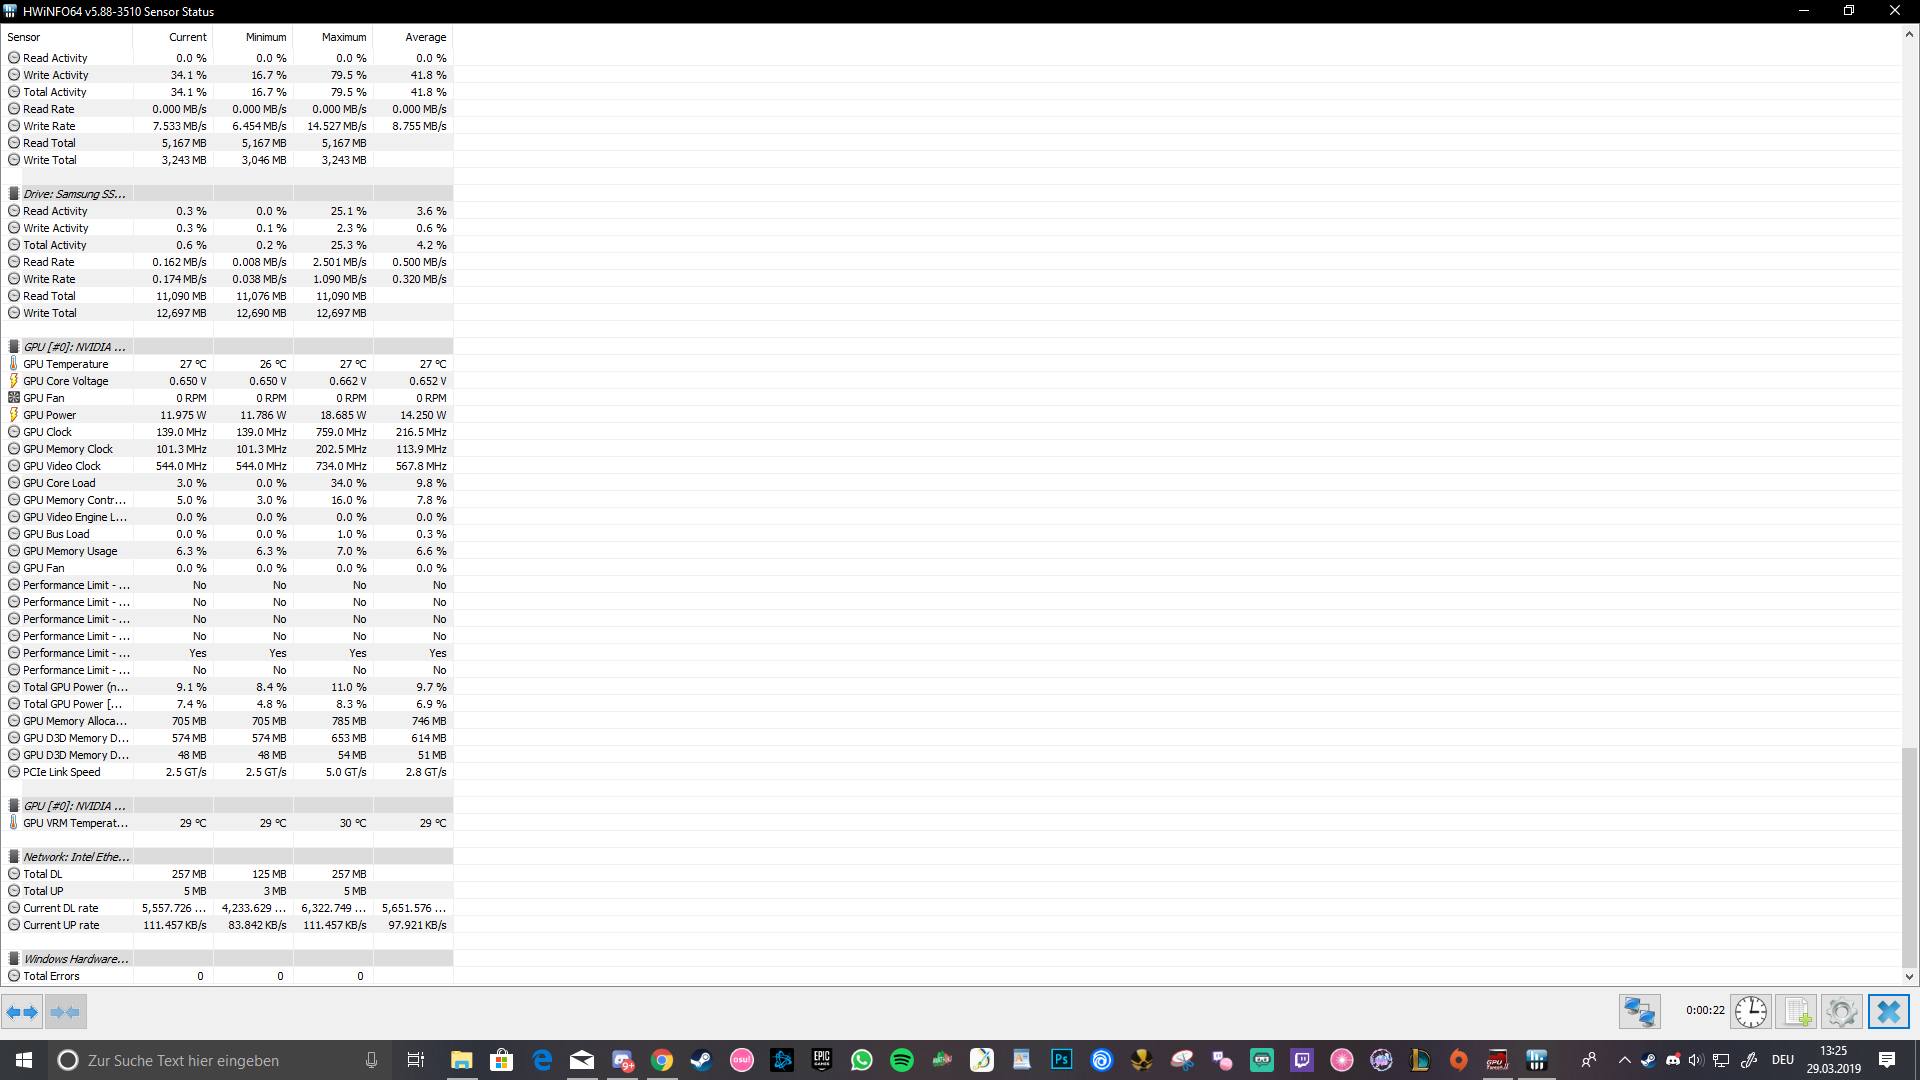Viewport: 1920px width, 1080px height.
Task: Select the GPU Temperature sensor row
Action: point(66,364)
